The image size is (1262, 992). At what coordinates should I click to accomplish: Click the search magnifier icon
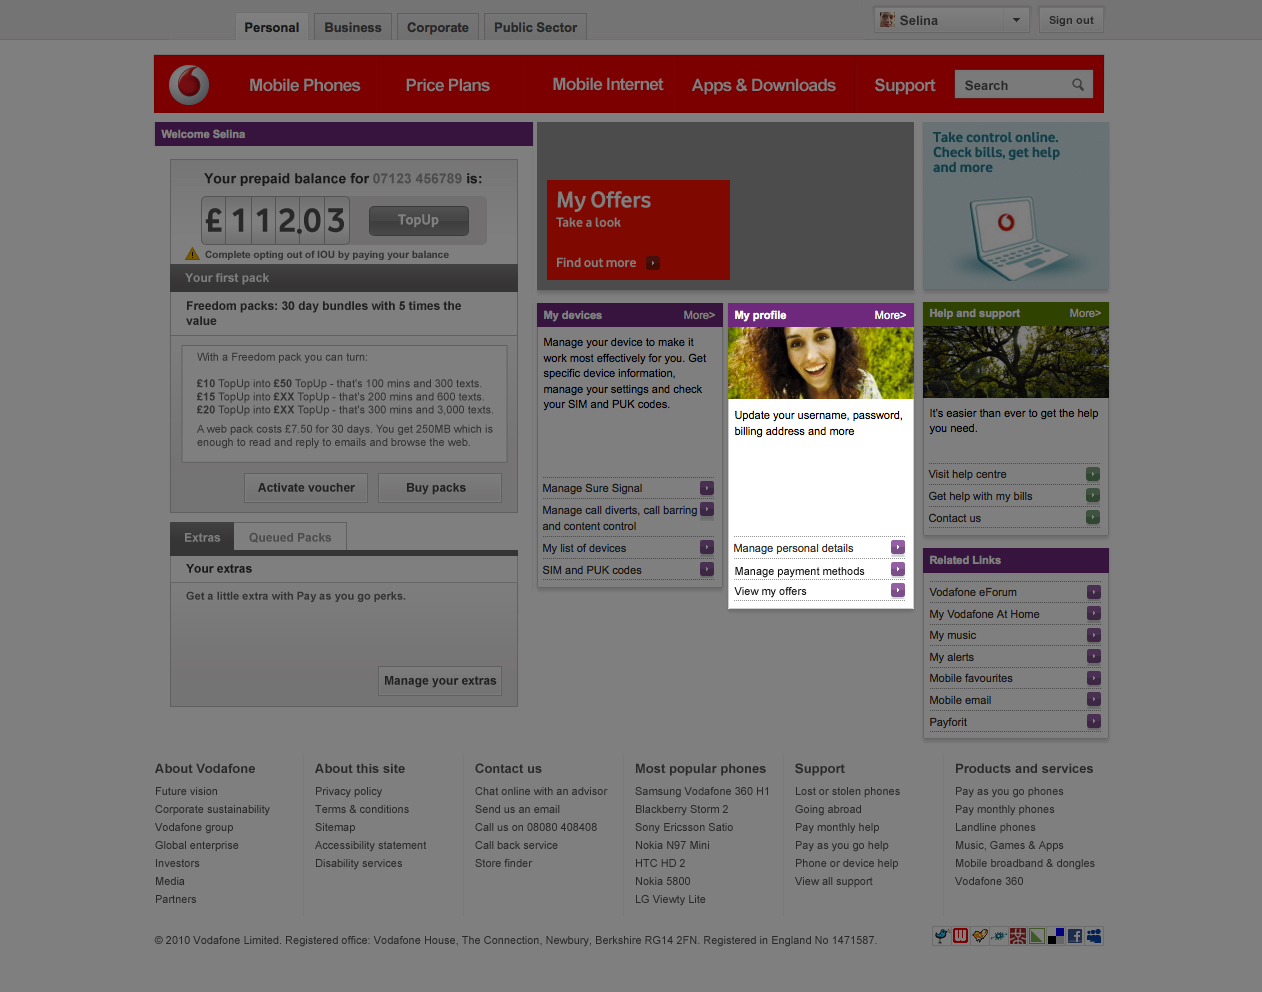point(1078,85)
